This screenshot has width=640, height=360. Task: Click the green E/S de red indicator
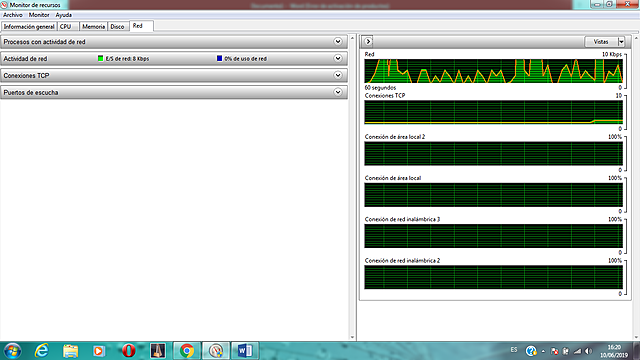click(100, 58)
